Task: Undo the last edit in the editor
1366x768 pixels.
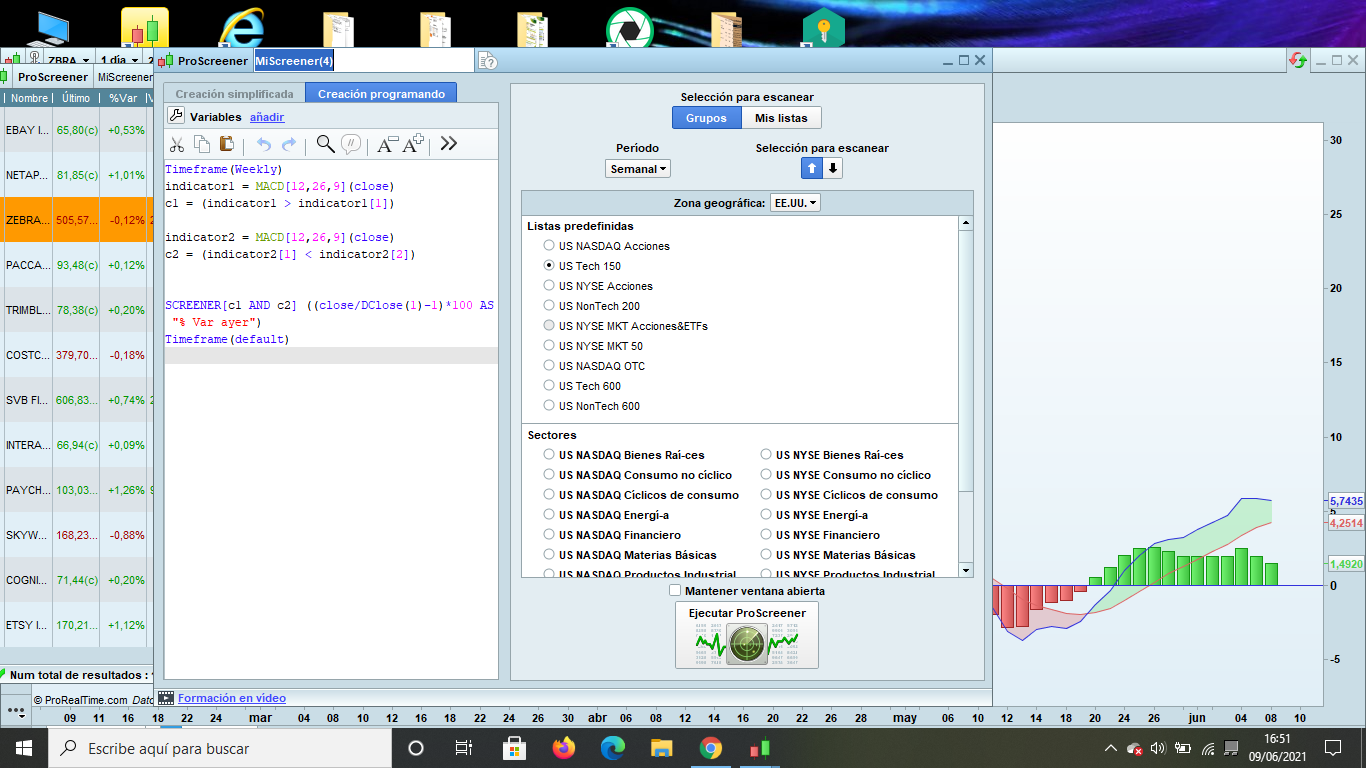Action: (x=264, y=144)
